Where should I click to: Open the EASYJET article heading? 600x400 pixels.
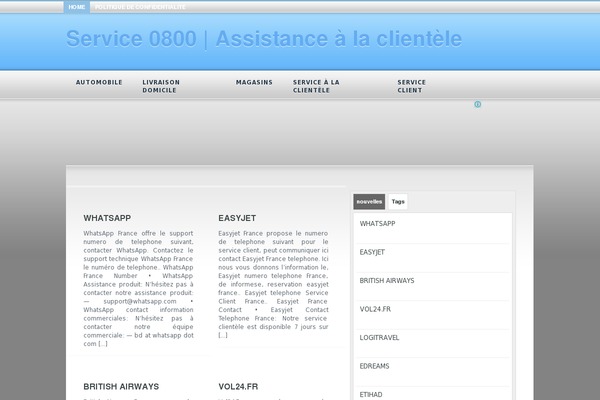(x=237, y=218)
